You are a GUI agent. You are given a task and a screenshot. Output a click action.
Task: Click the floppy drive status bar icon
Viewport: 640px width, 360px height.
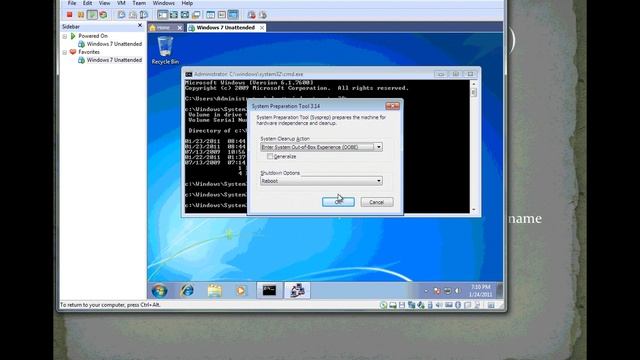(x=402, y=305)
